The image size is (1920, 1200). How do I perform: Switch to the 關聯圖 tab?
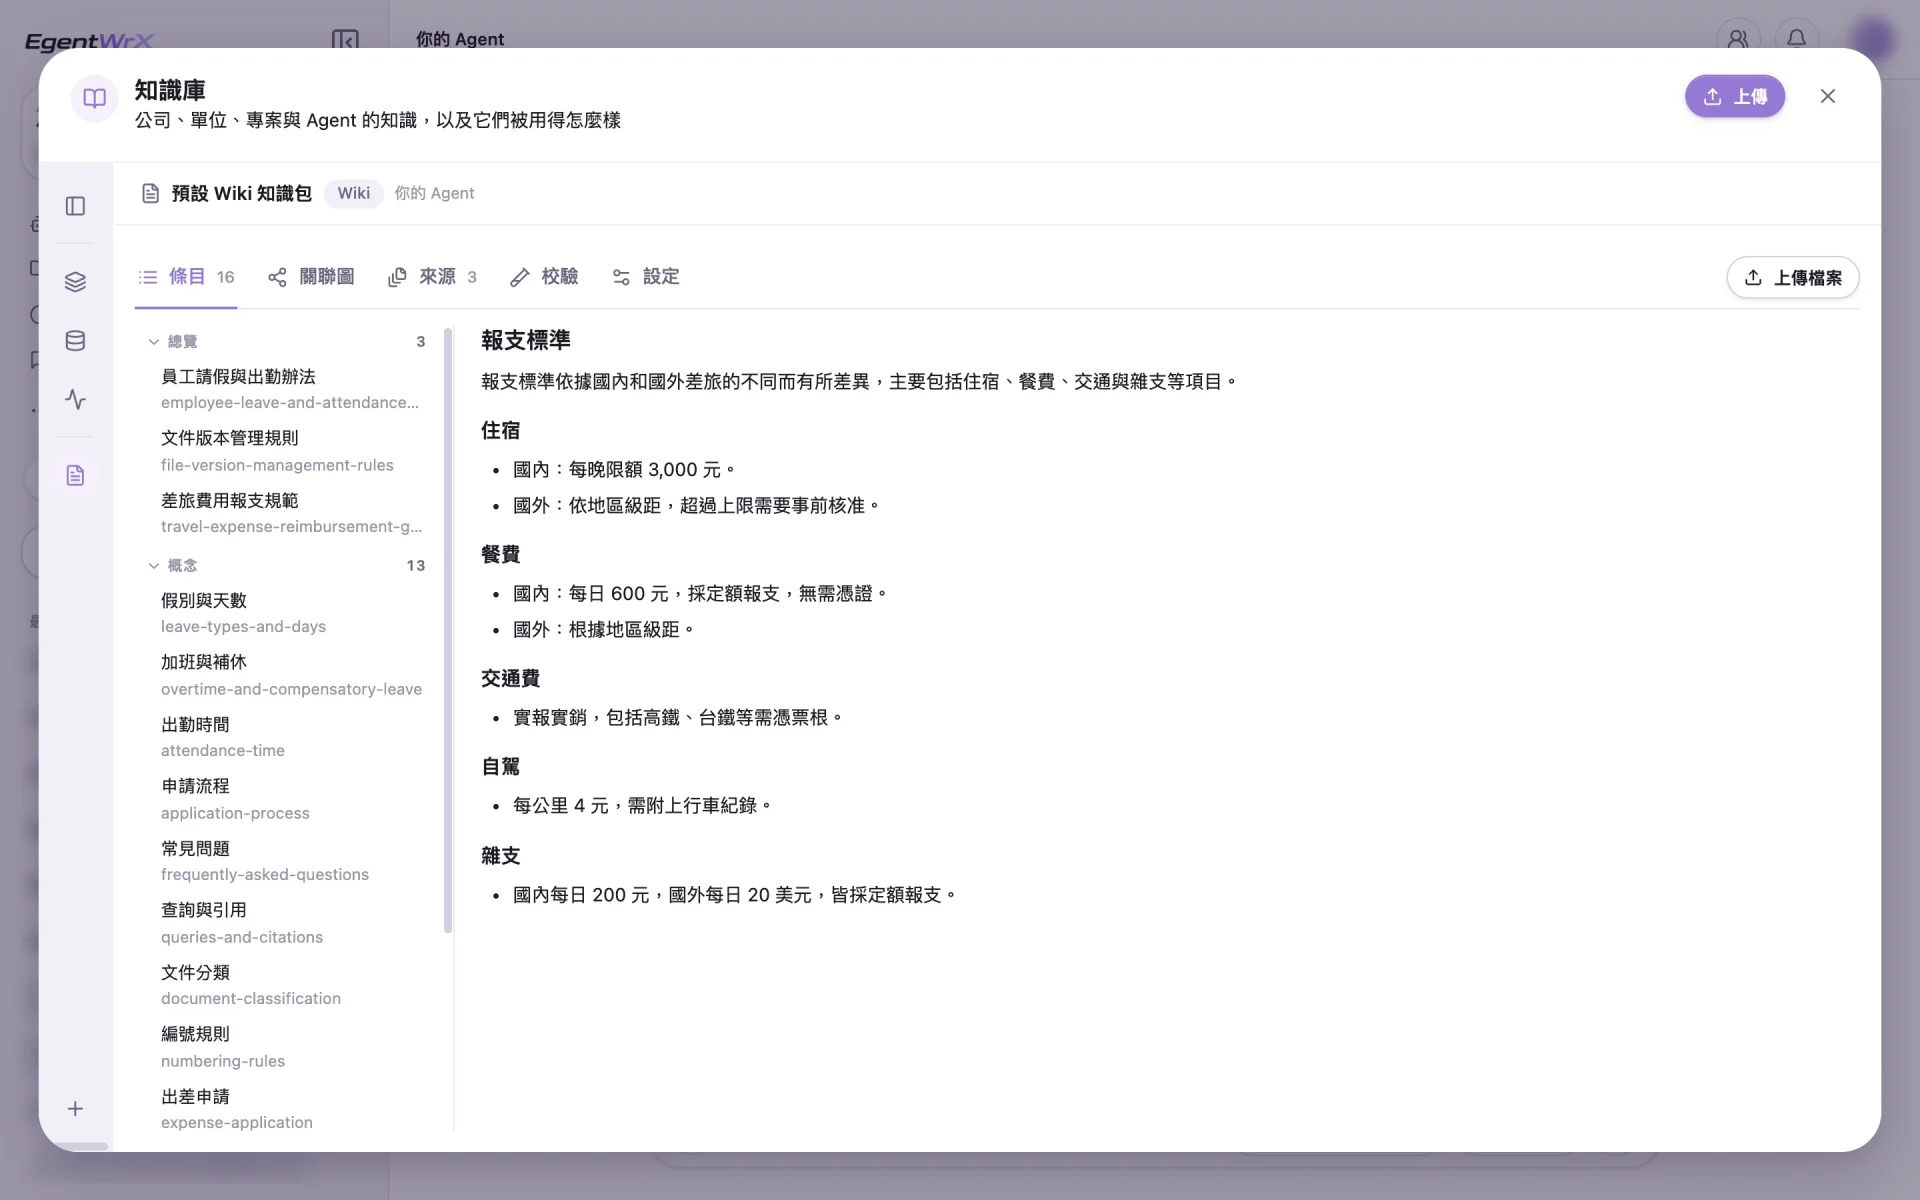[x=311, y=277]
